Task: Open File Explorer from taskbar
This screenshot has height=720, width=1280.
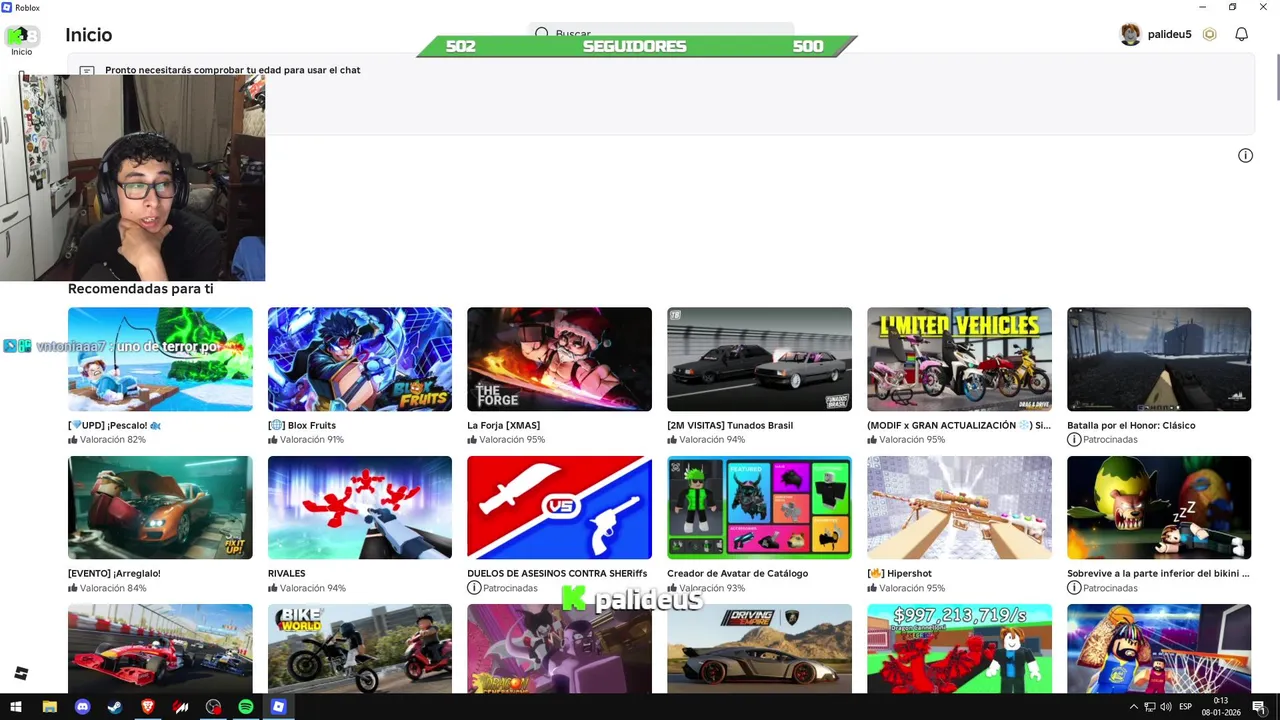Action: pyautogui.click(x=49, y=707)
